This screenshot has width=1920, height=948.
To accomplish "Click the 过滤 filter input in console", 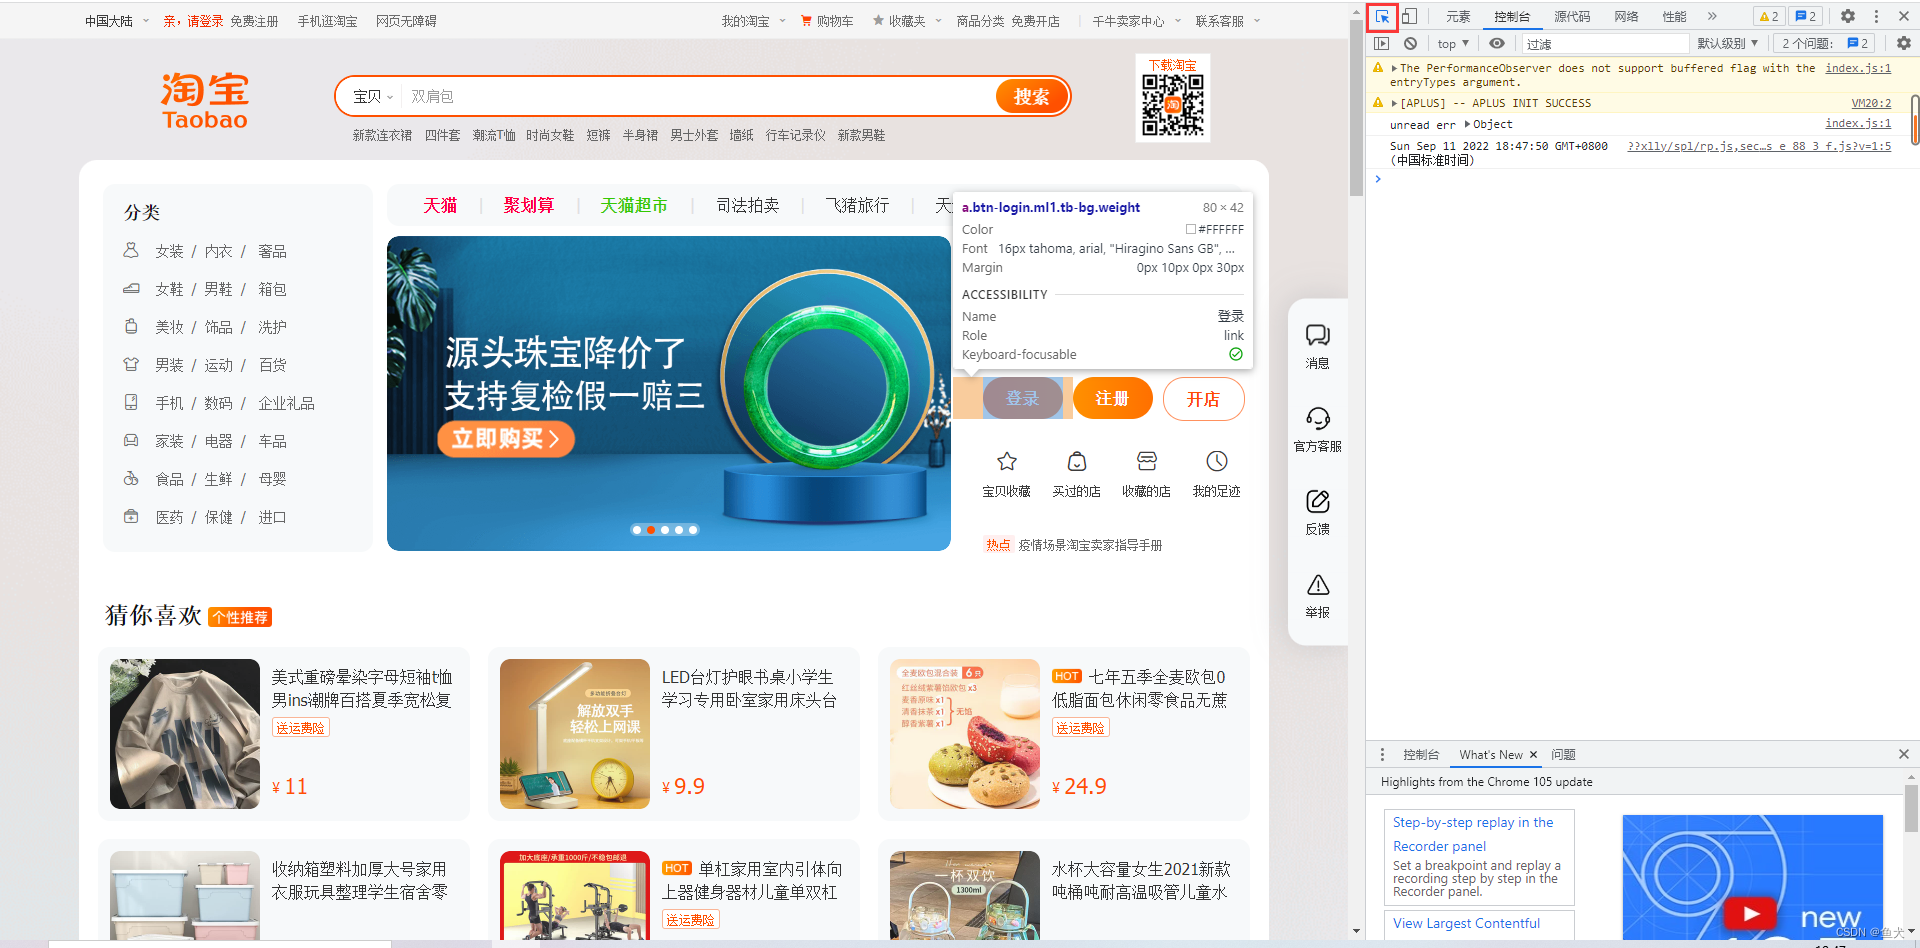I will click(1604, 43).
